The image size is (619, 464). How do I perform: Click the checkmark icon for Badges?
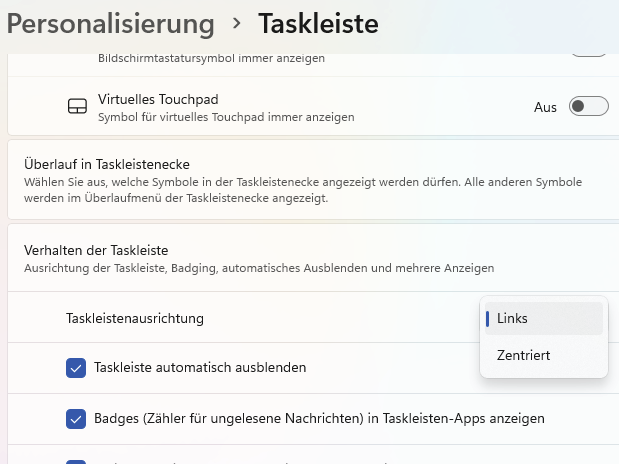pos(76,419)
